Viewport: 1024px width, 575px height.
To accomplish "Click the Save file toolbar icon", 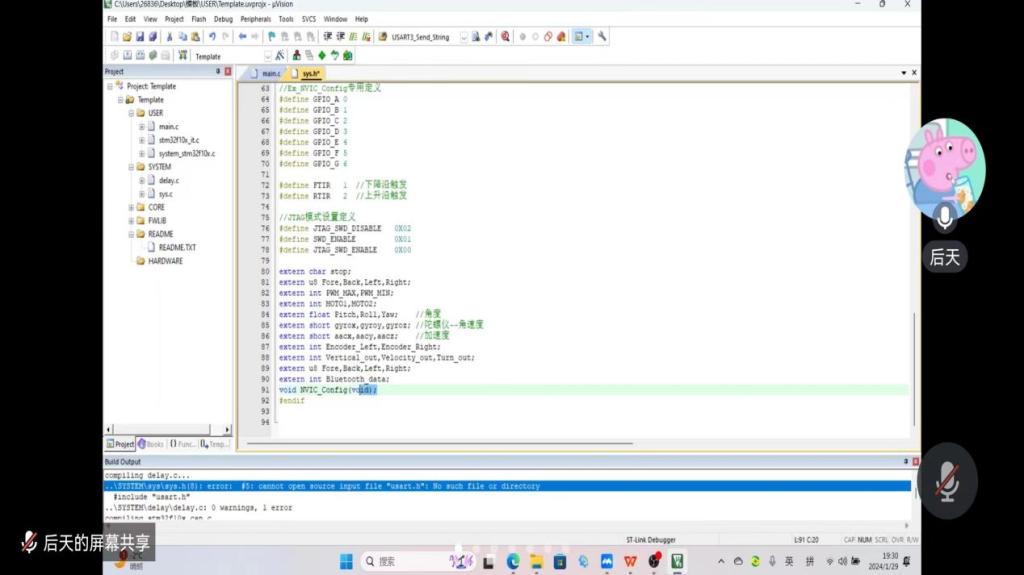I will click(x=139, y=37).
